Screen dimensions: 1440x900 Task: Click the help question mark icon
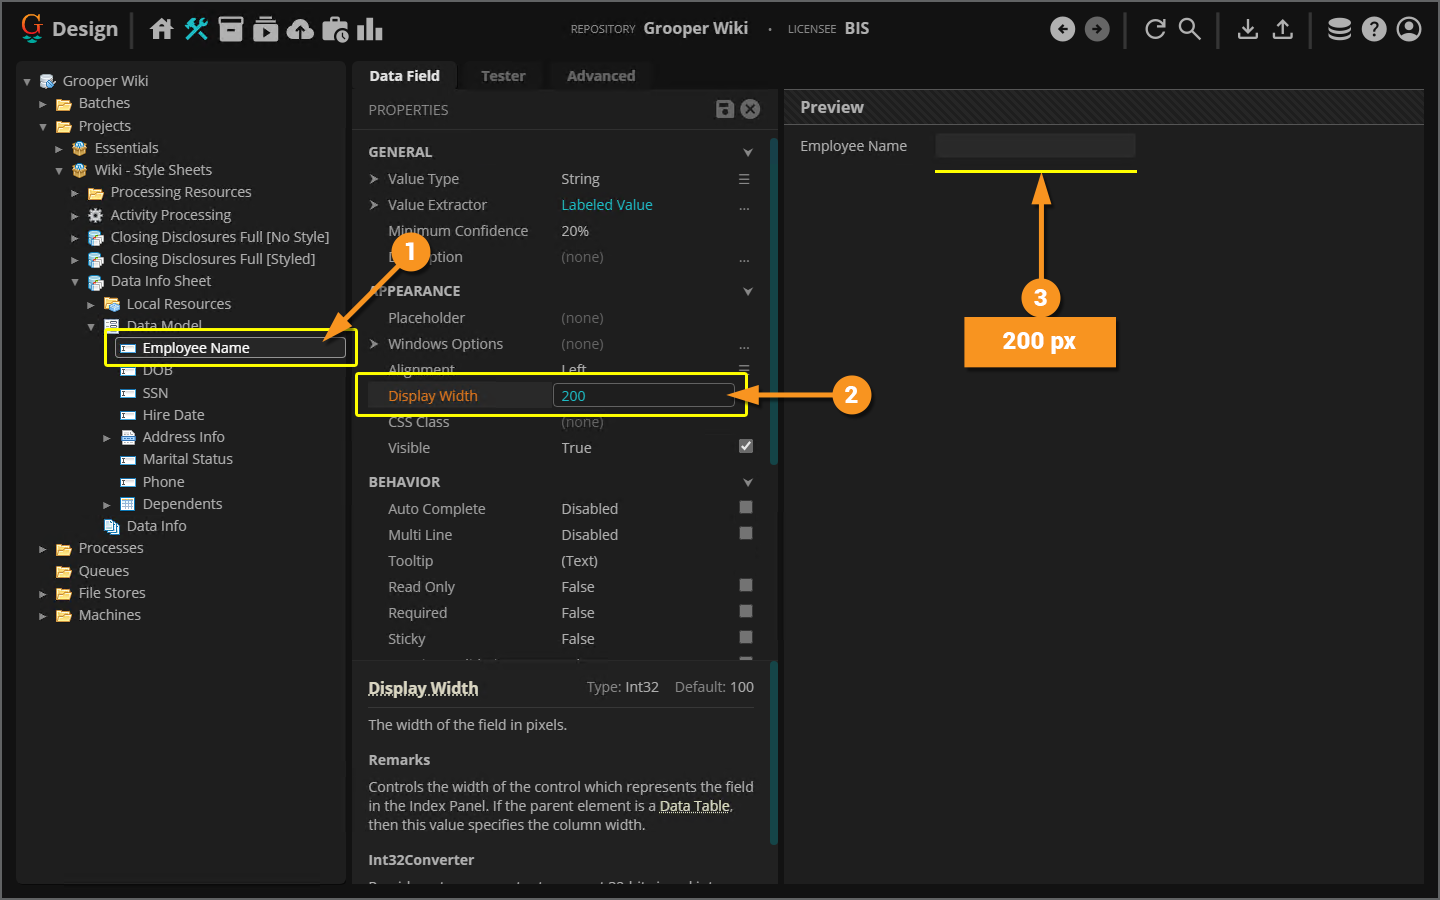pyautogui.click(x=1374, y=29)
